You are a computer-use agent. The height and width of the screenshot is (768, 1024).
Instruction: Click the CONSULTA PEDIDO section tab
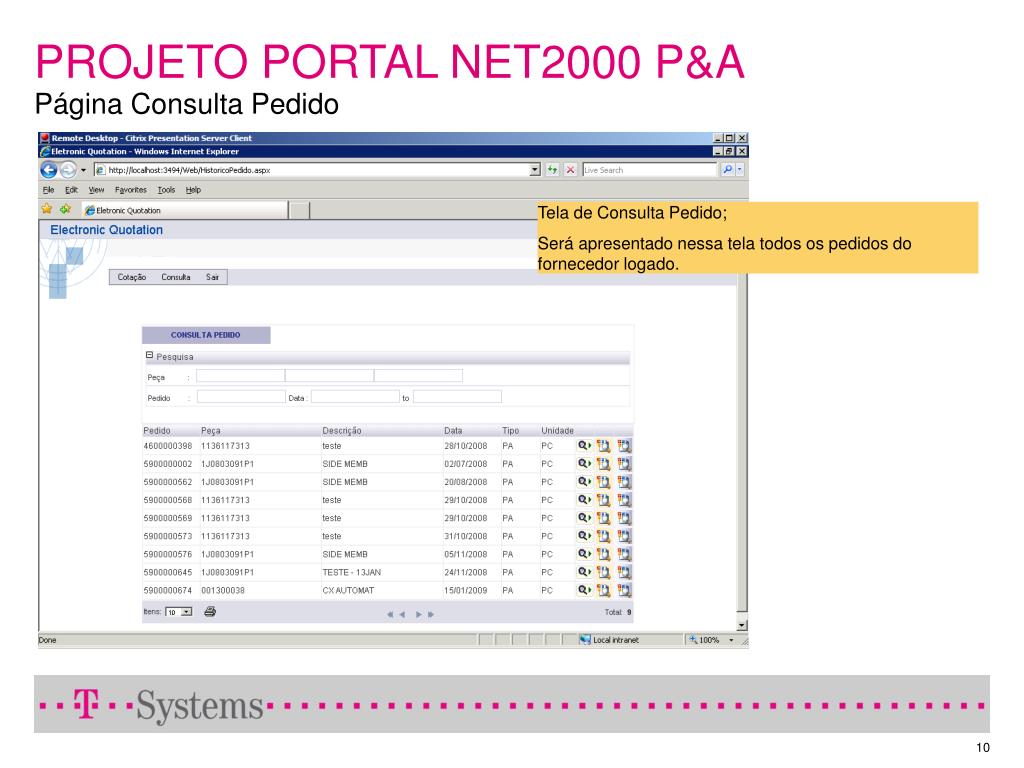click(206, 335)
